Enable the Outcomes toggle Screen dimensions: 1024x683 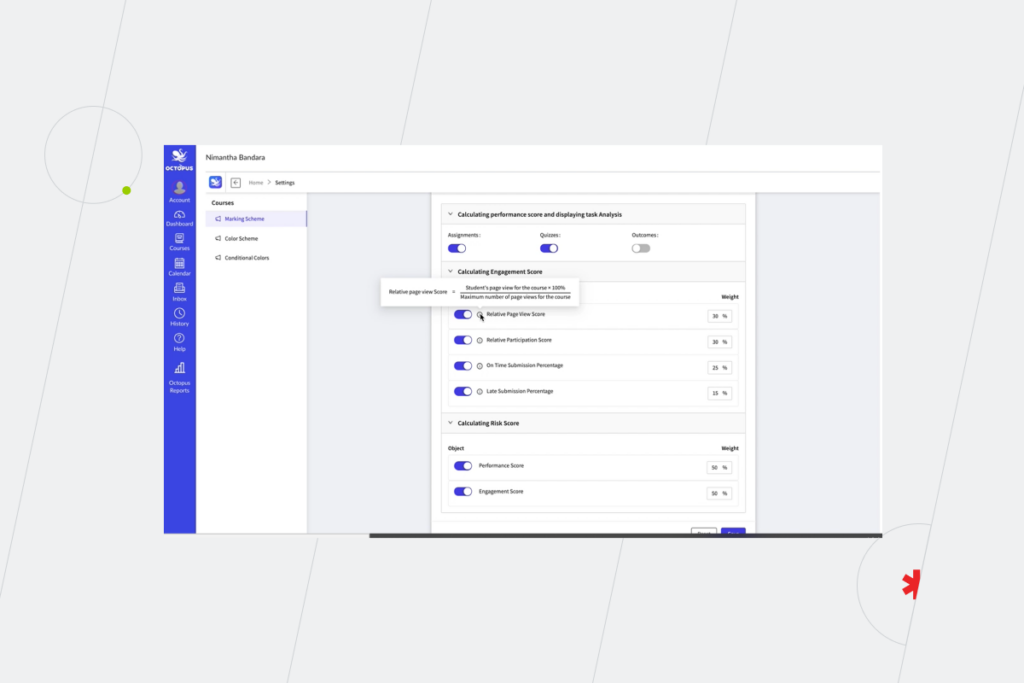click(640, 248)
